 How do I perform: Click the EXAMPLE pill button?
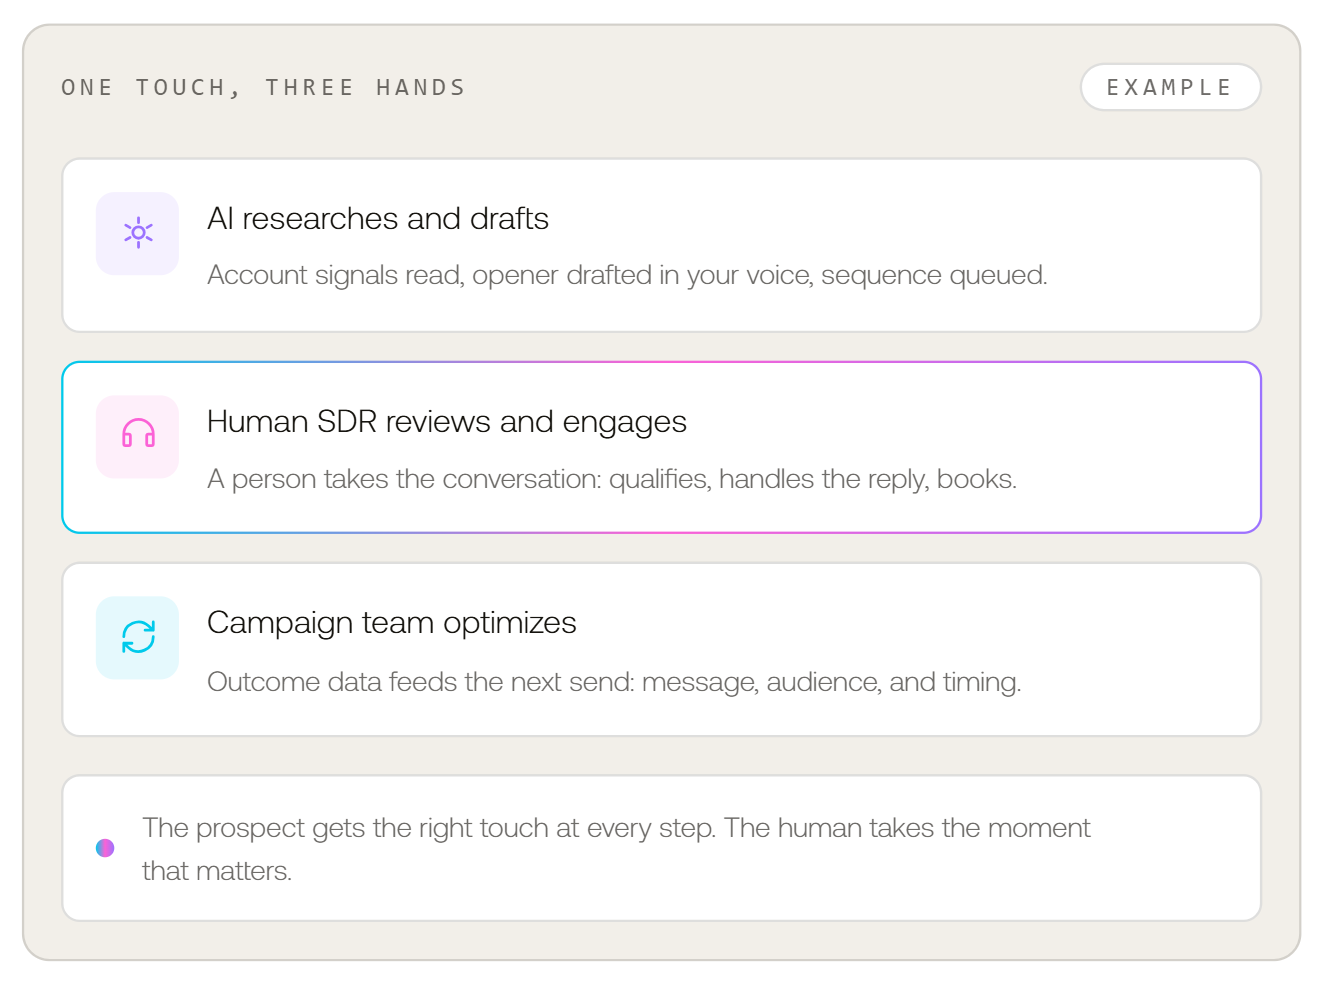(1170, 87)
